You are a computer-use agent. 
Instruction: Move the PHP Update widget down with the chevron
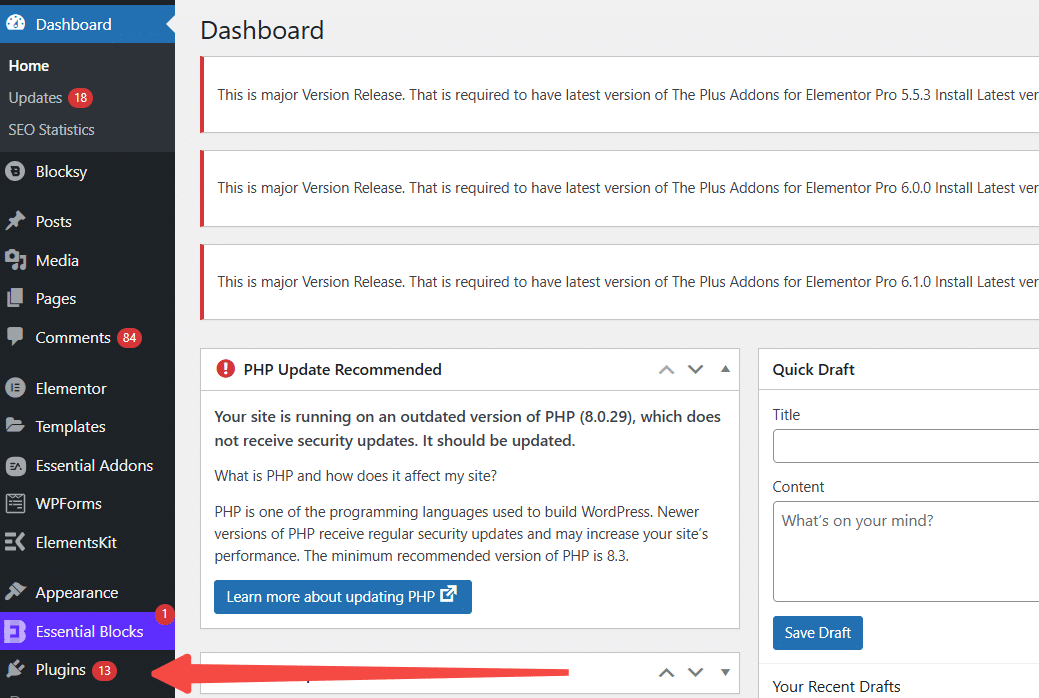tap(695, 369)
